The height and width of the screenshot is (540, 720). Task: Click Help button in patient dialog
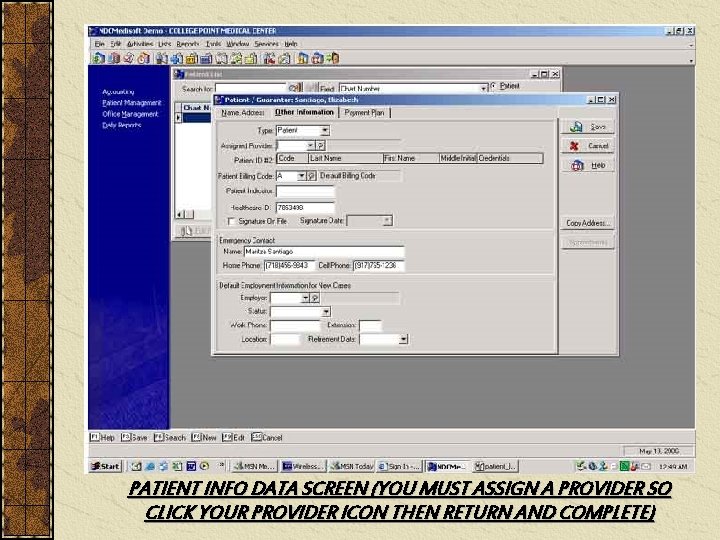pyautogui.click(x=588, y=165)
